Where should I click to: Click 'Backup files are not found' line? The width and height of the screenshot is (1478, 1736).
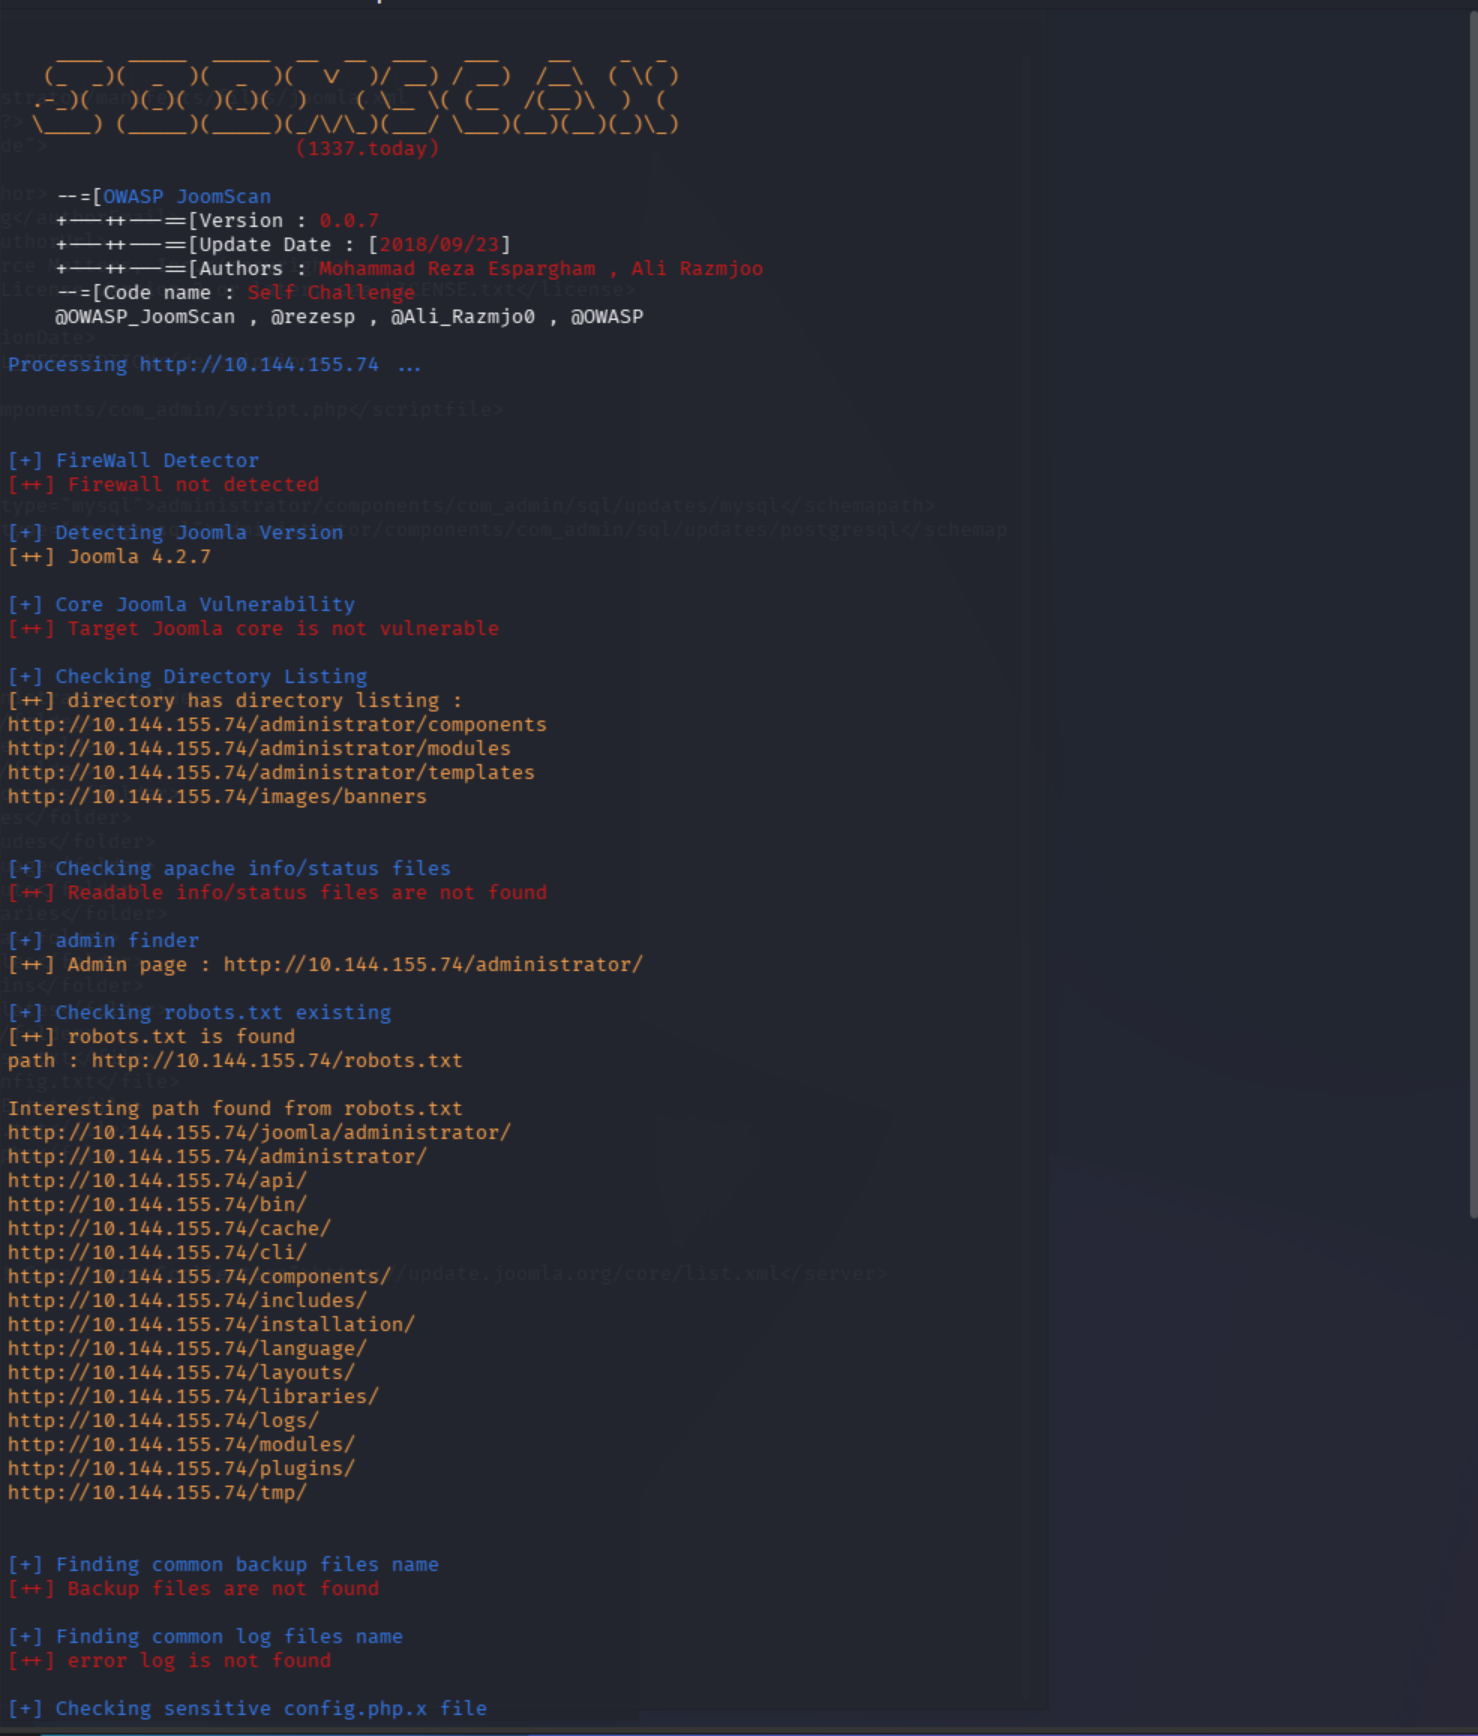(x=193, y=1588)
